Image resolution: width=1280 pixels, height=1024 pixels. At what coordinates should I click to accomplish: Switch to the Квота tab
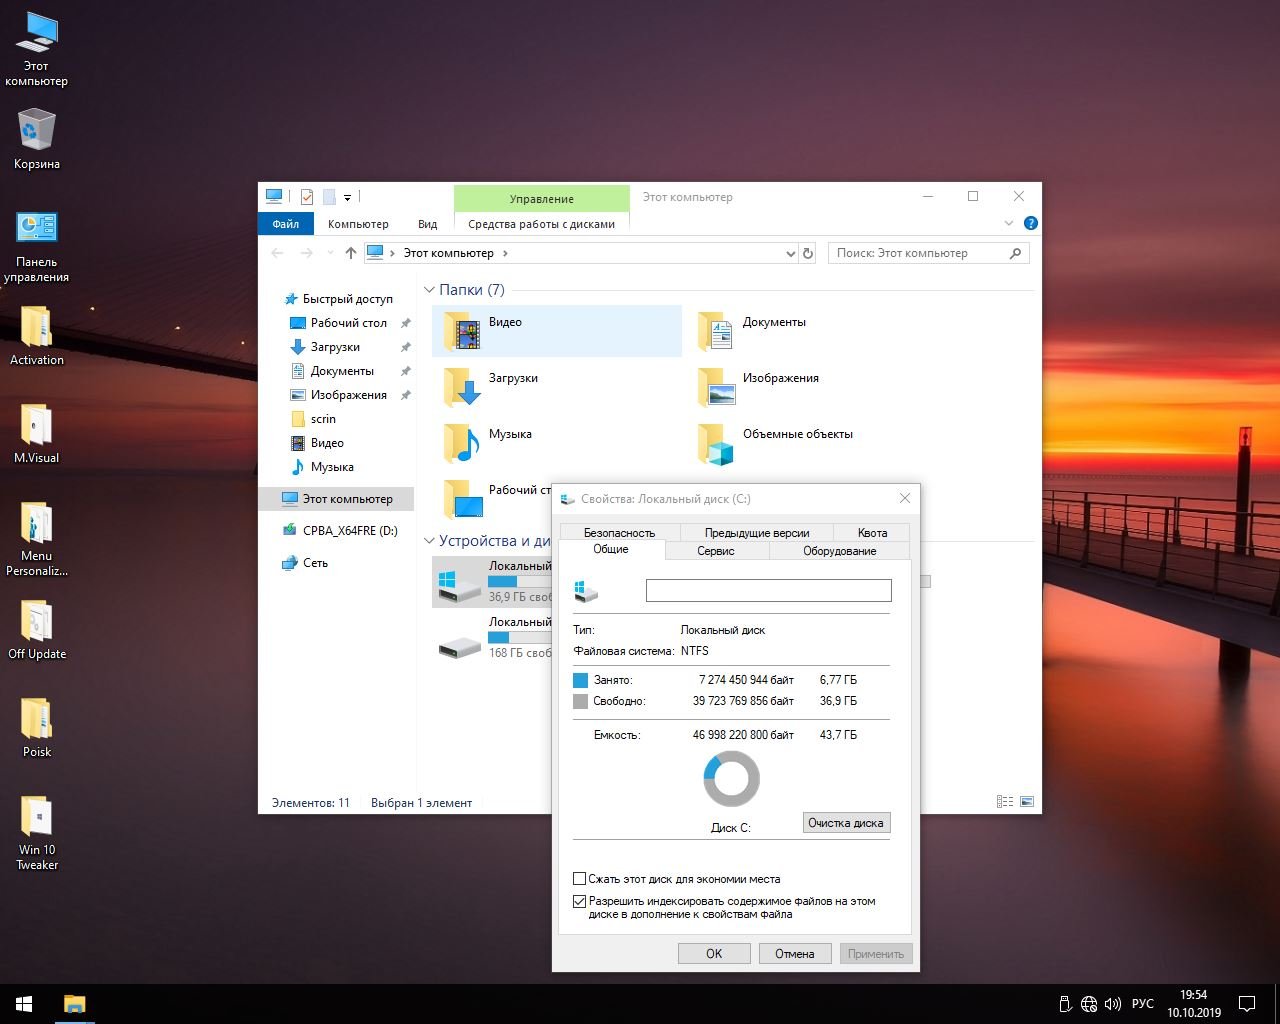point(872,532)
